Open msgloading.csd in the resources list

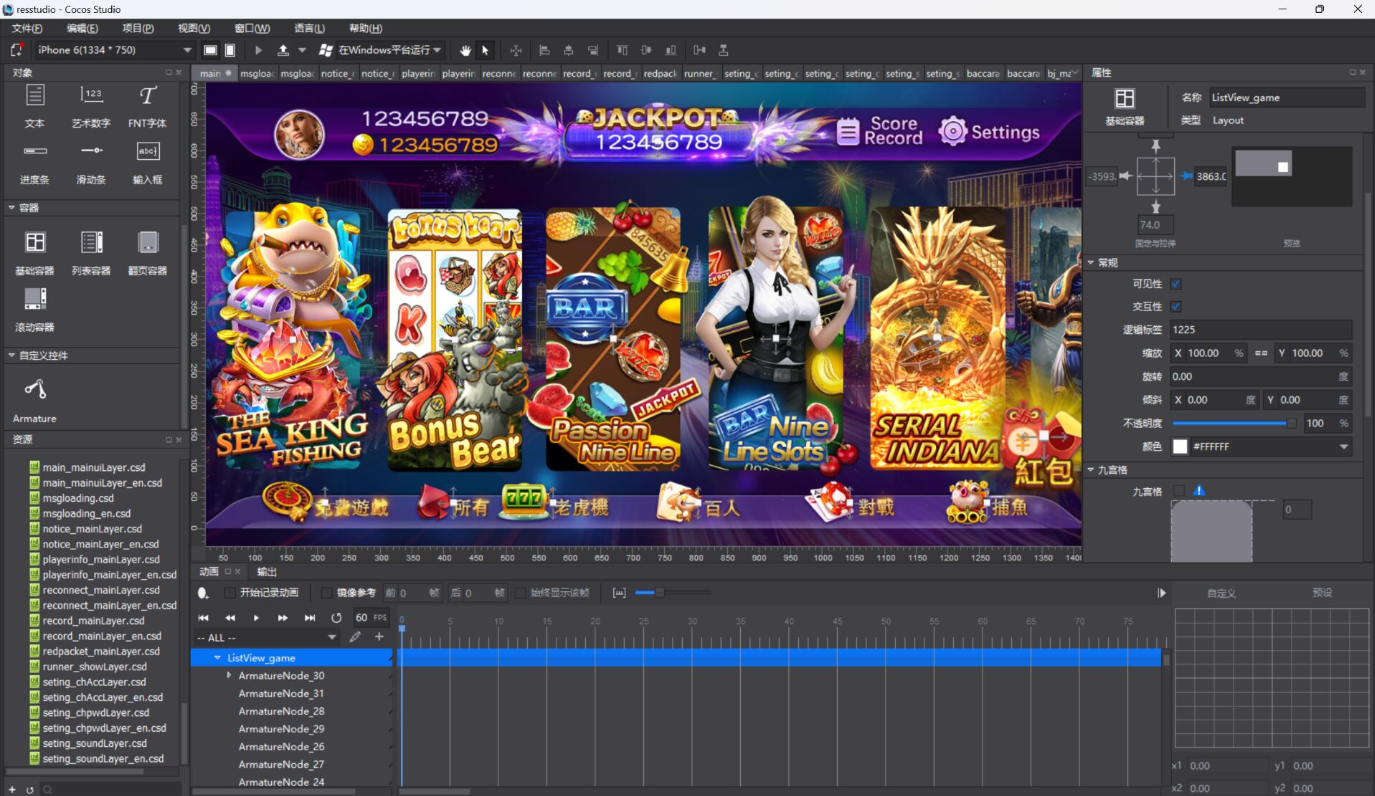point(78,498)
